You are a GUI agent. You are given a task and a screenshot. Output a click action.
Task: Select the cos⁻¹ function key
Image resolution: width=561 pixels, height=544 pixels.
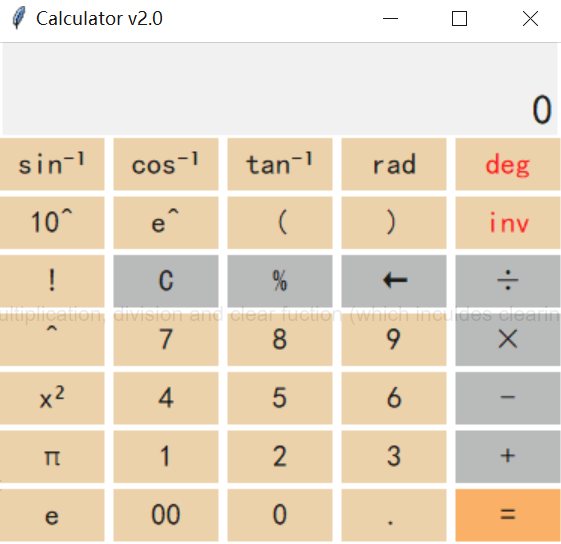[x=166, y=164]
